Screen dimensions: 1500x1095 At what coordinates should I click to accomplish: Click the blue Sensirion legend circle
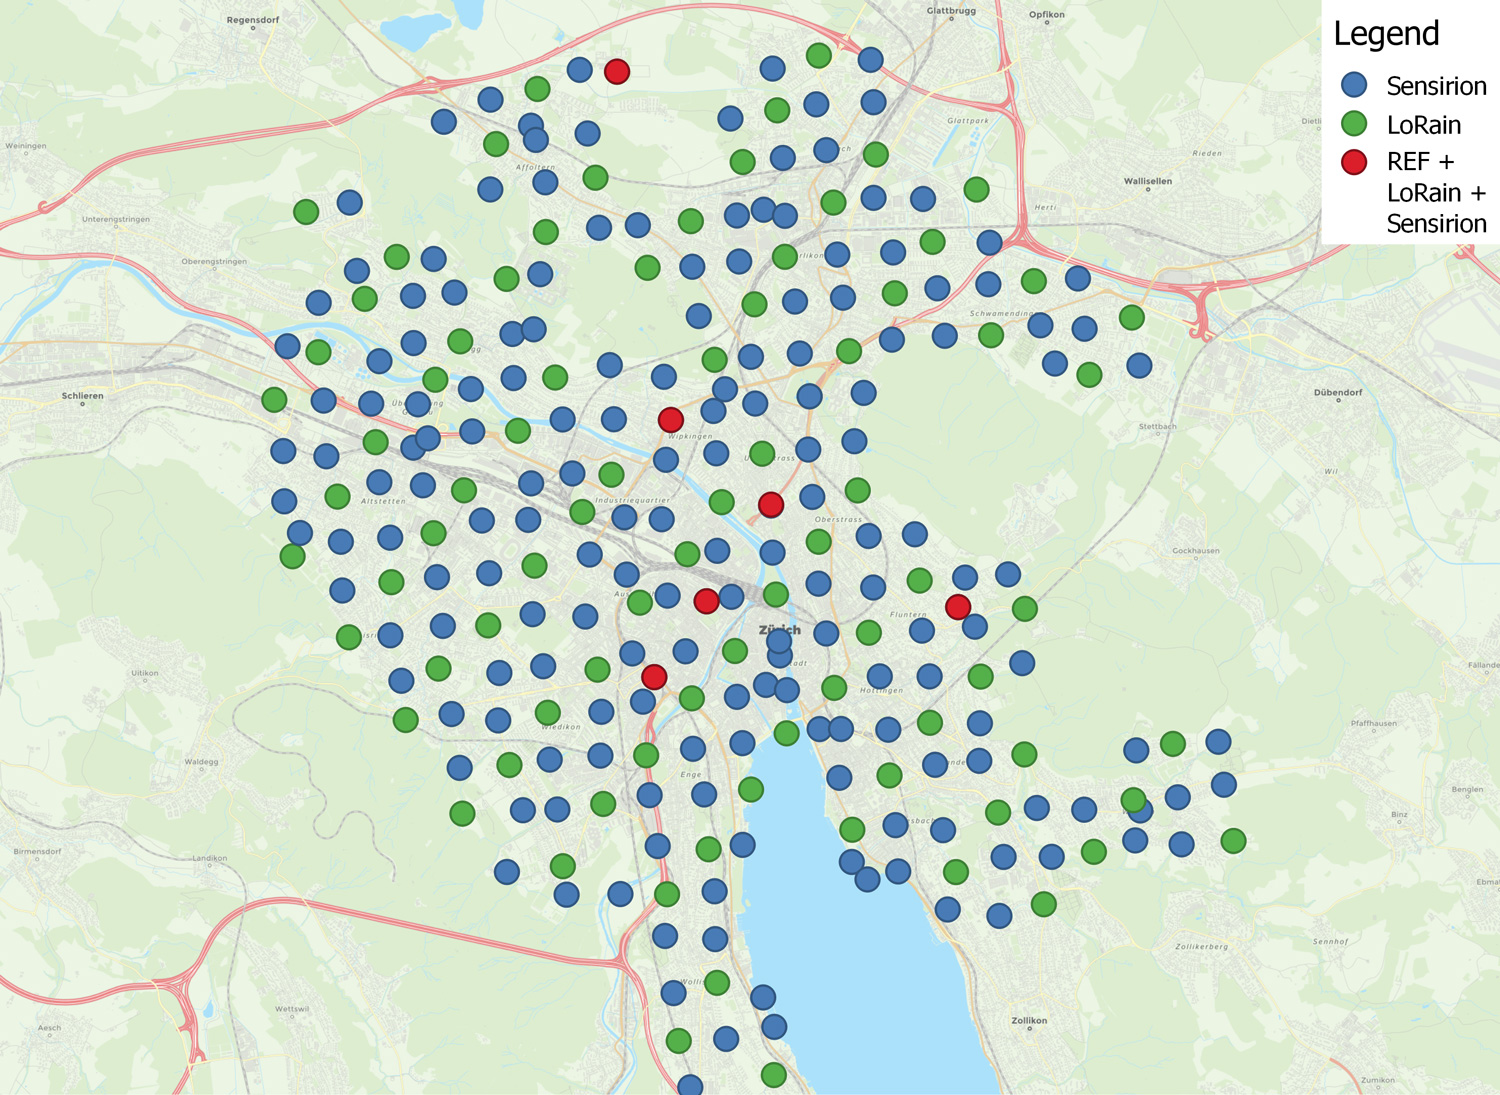[1354, 85]
